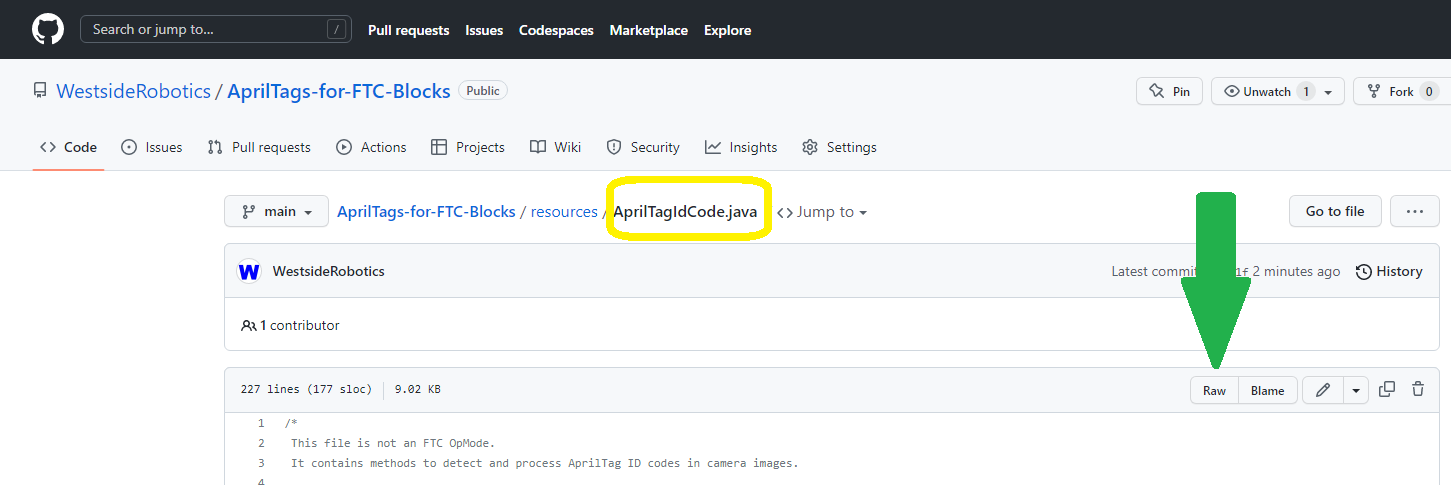Click line number 1 in the code
Image resolution: width=1451 pixels, height=485 pixels.
click(261, 423)
